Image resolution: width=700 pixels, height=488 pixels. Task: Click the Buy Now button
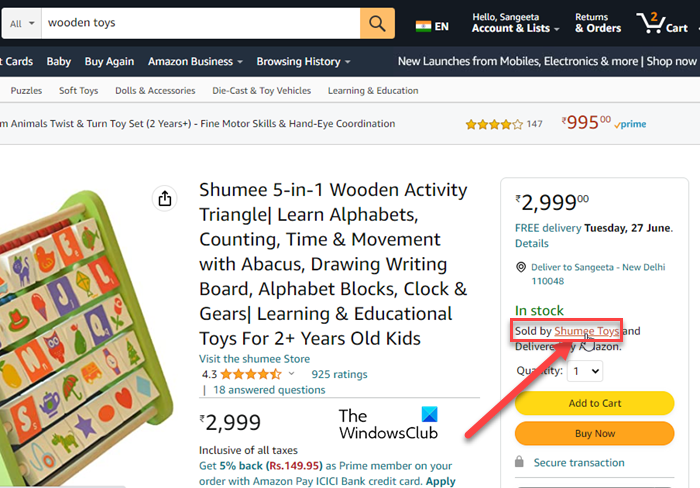594,434
